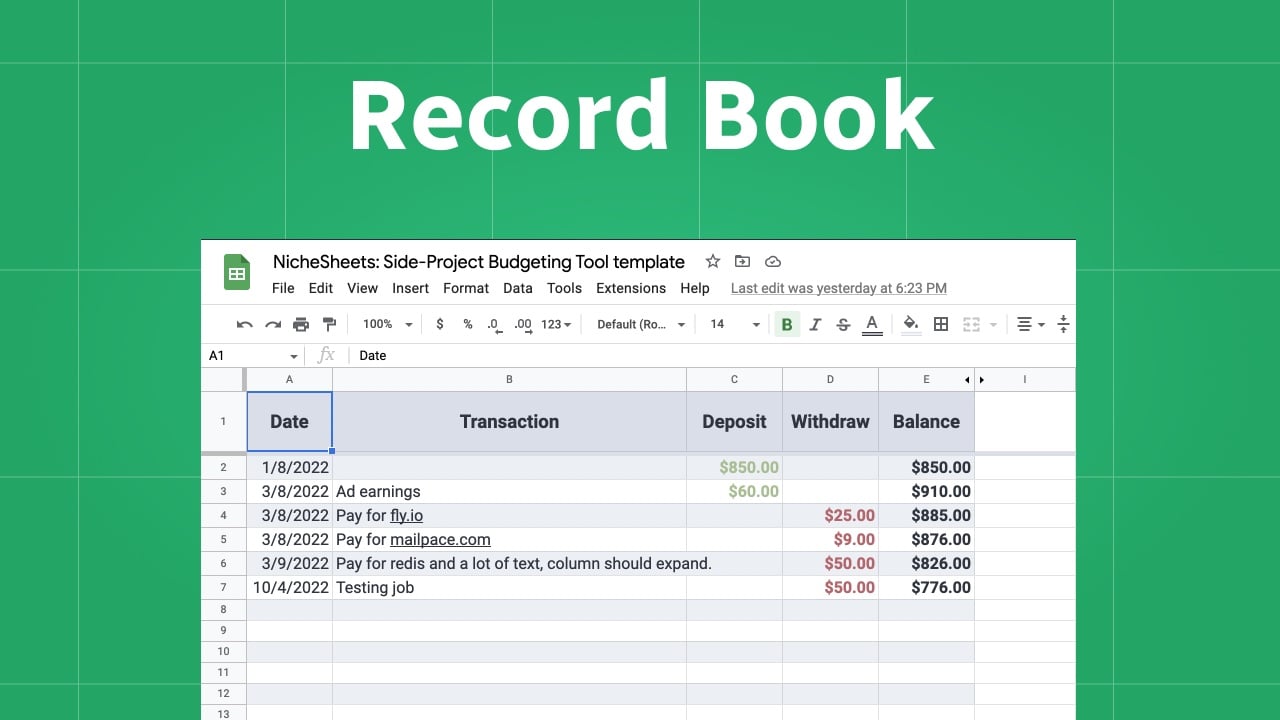
Task: Click the fx function icon
Action: tap(325, 355)
